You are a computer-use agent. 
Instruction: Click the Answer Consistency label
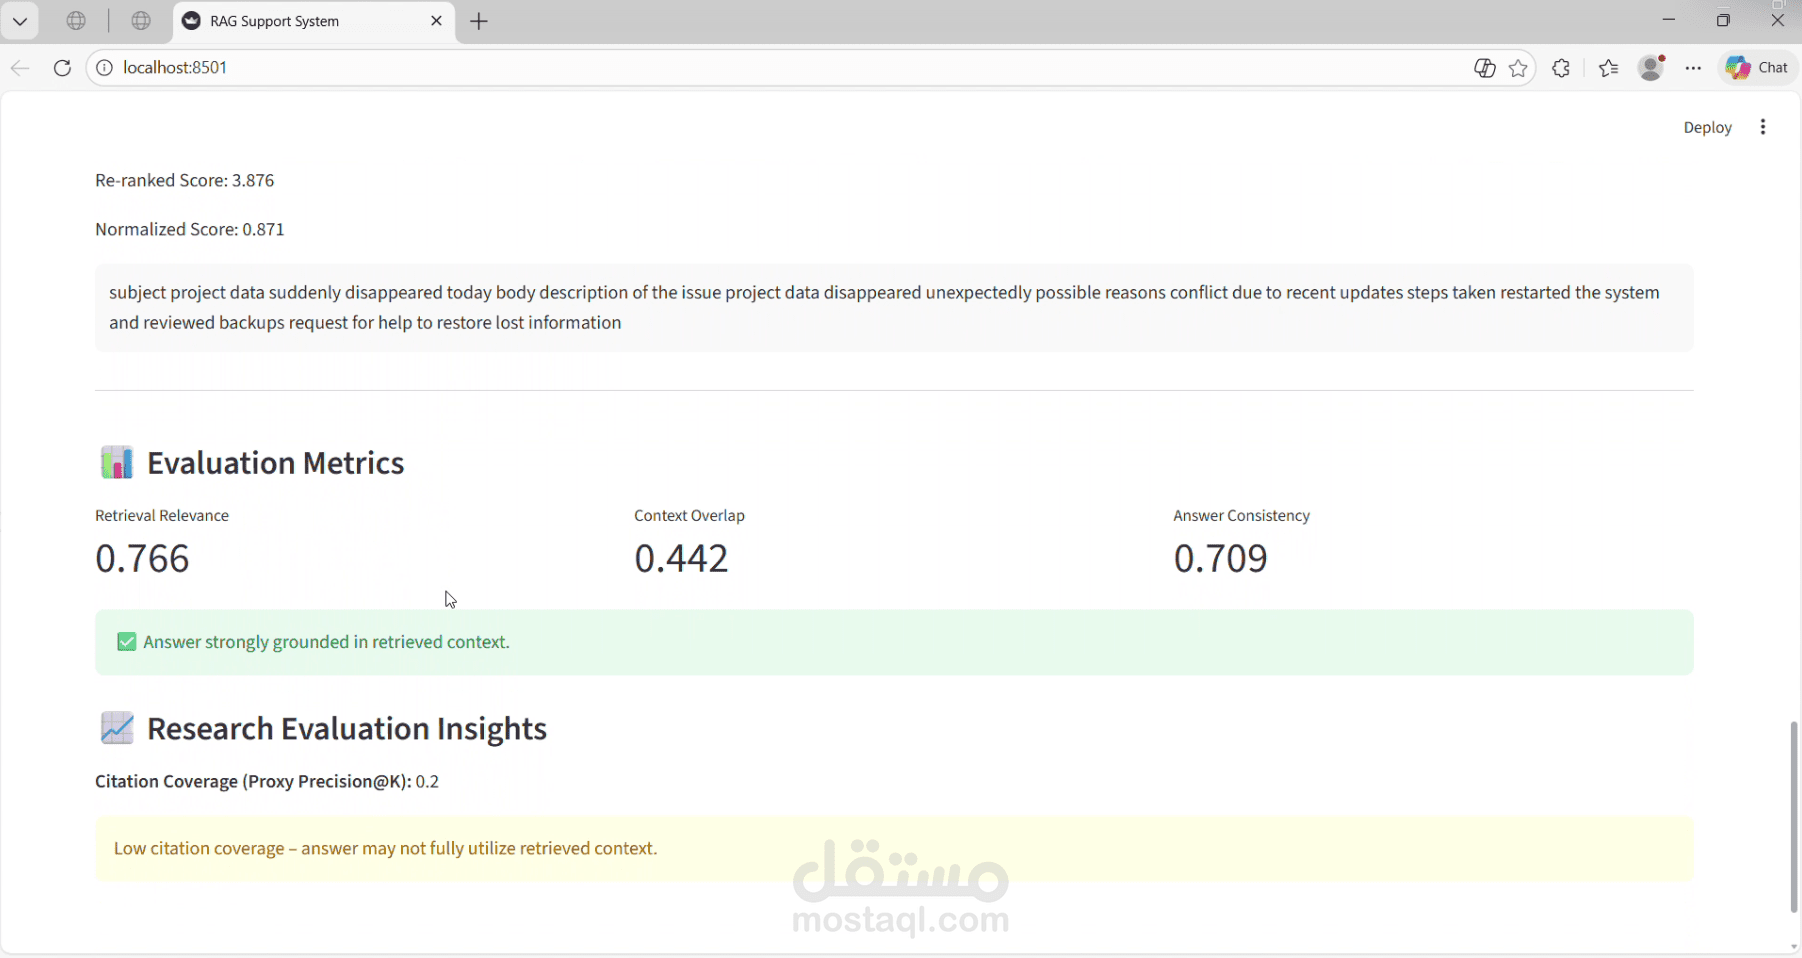[1241, 516]
